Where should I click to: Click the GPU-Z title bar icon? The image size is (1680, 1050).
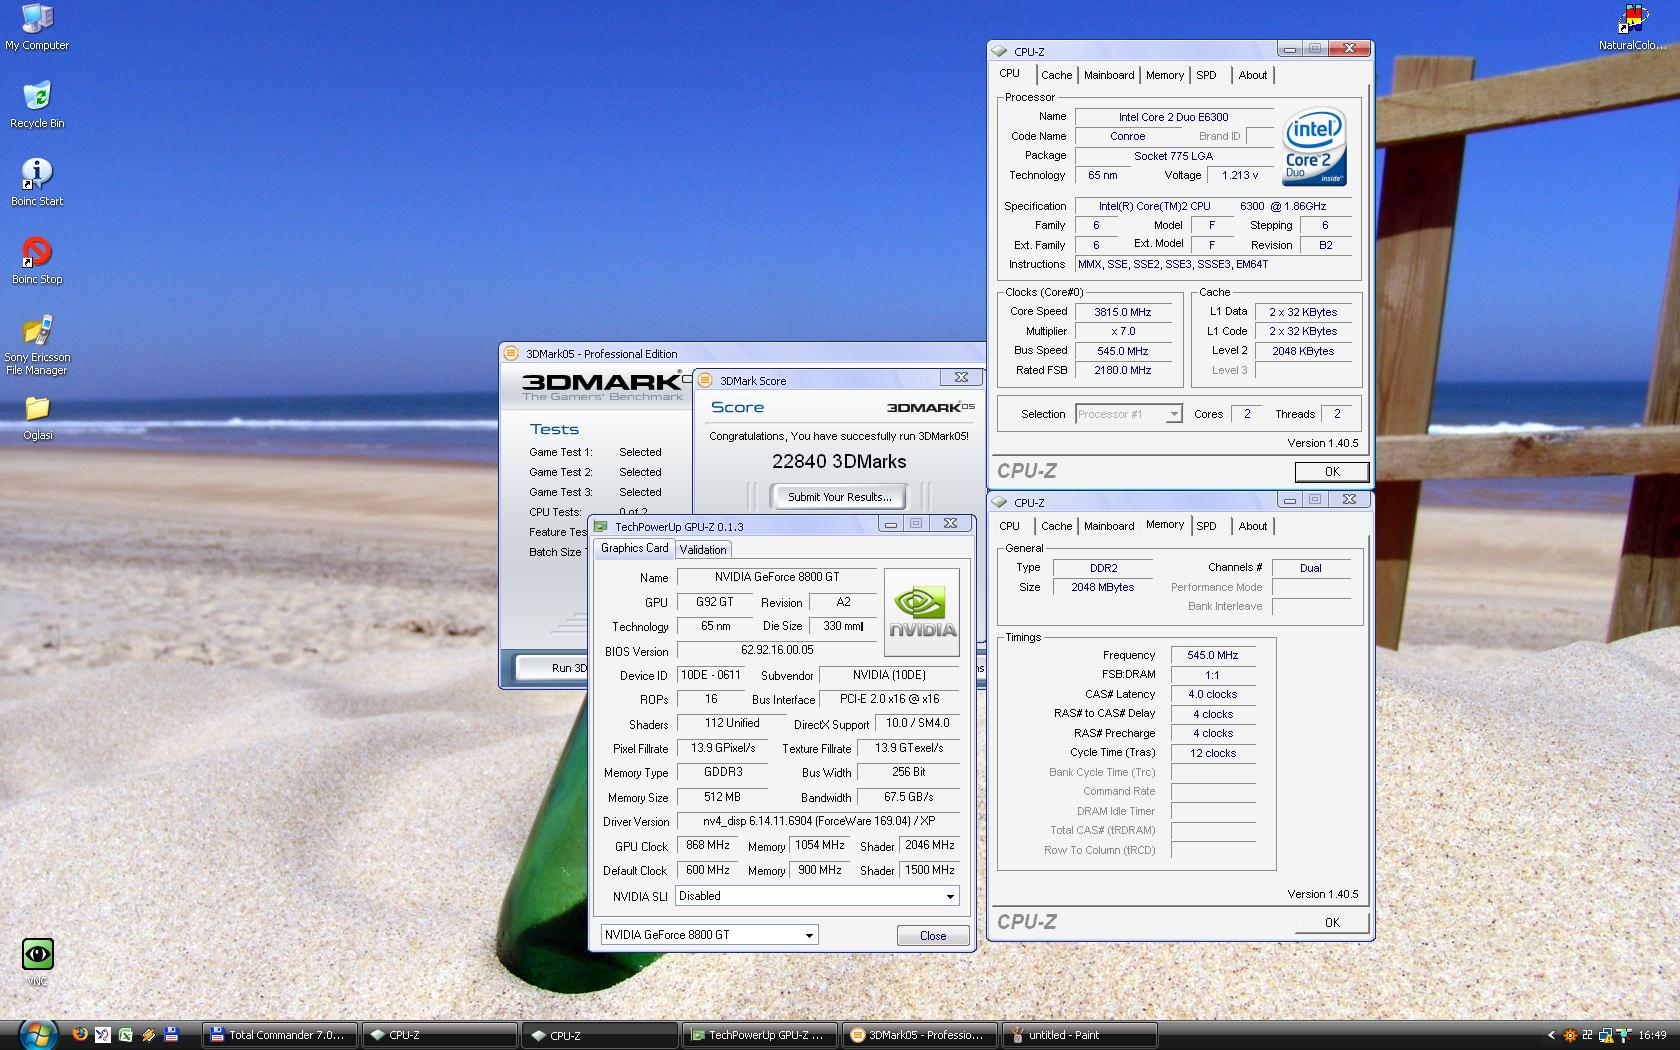pyautogui.click(x=600, y=526)
